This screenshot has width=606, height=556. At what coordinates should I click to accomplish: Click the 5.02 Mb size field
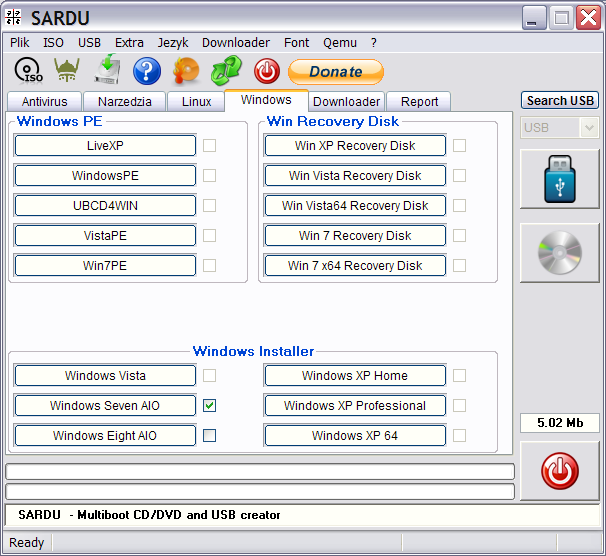tap(560, 423)
